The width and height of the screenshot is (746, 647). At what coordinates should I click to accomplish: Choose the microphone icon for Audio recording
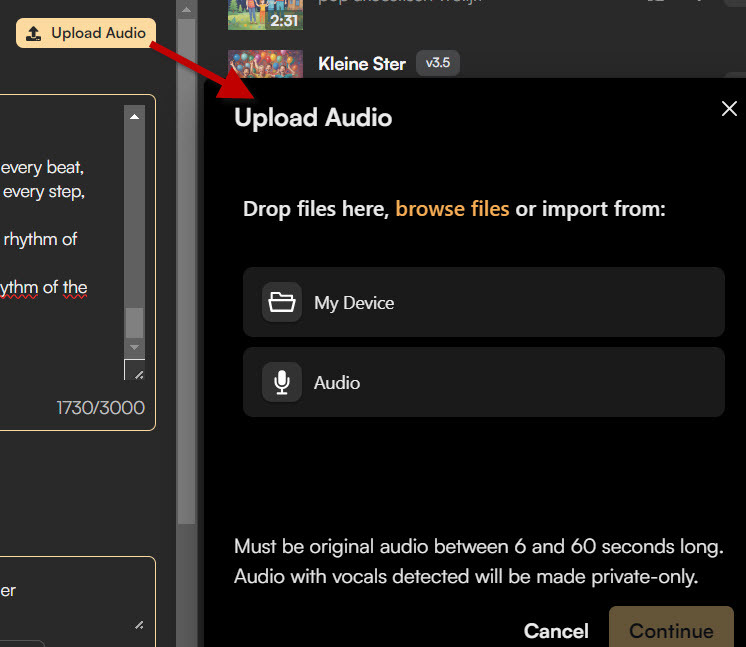click(282, 382)
